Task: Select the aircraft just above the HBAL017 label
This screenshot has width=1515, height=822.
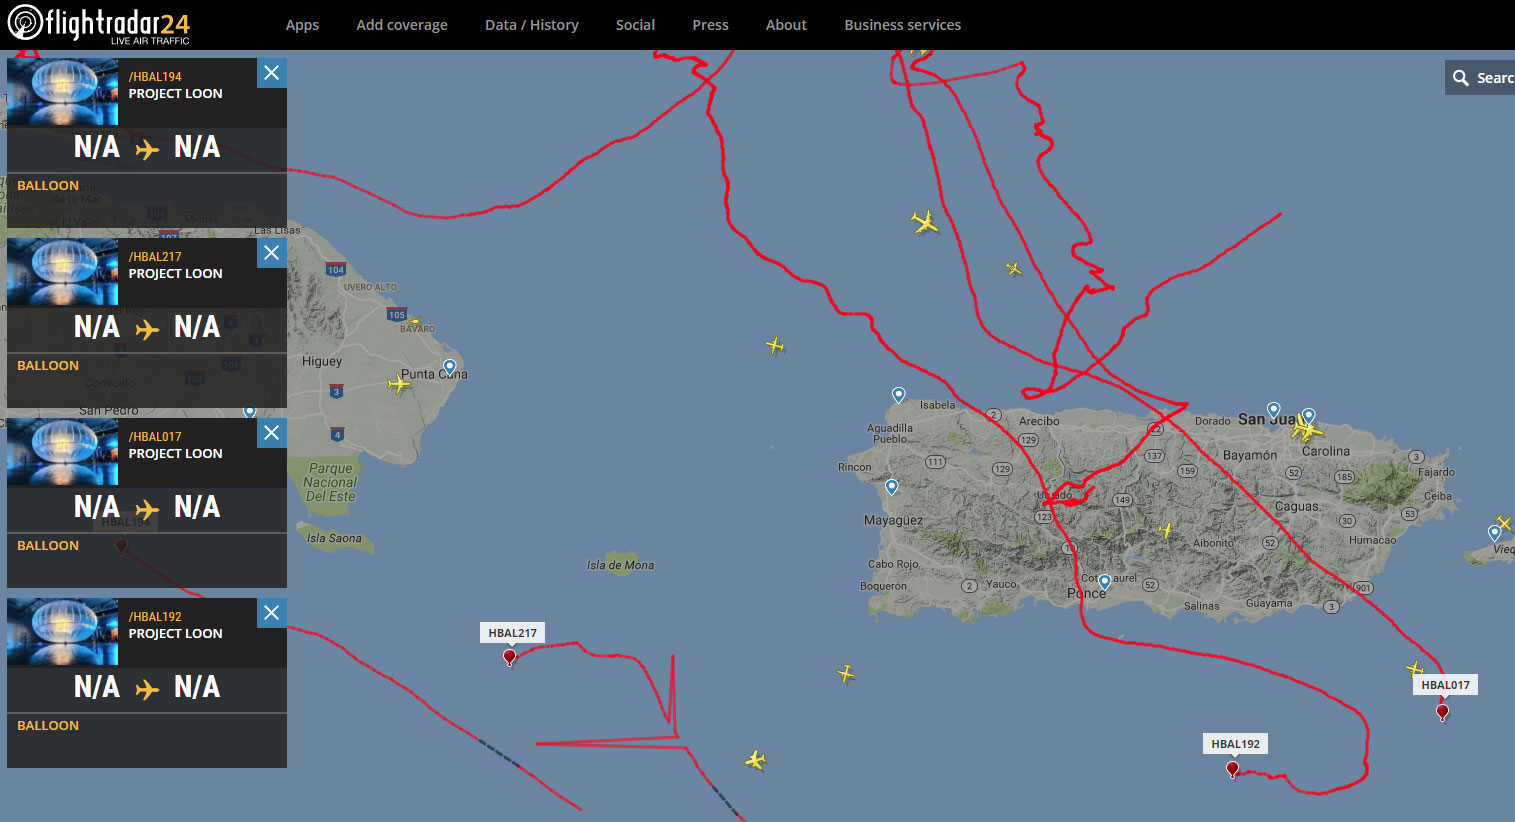Action: pos(1414,668)
